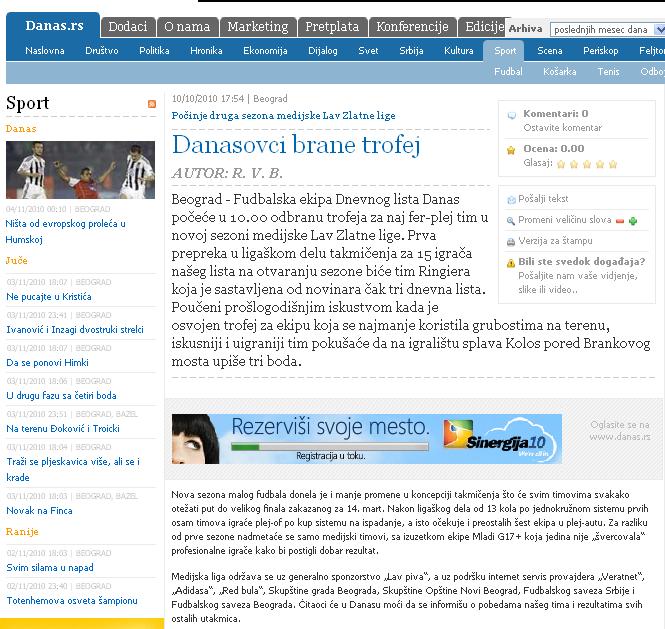
Task: Click the Danas.rs logo tab
Action: [x=54, y=25]
